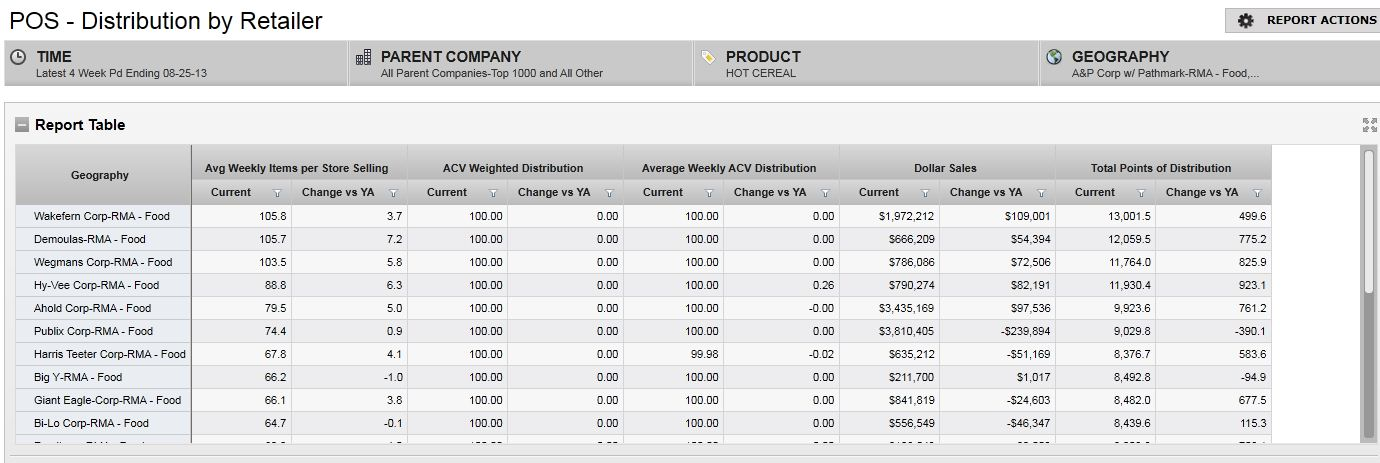
Task: Open filter for Average Weekly ACV Change vs YA
Action: pos(825,193)
